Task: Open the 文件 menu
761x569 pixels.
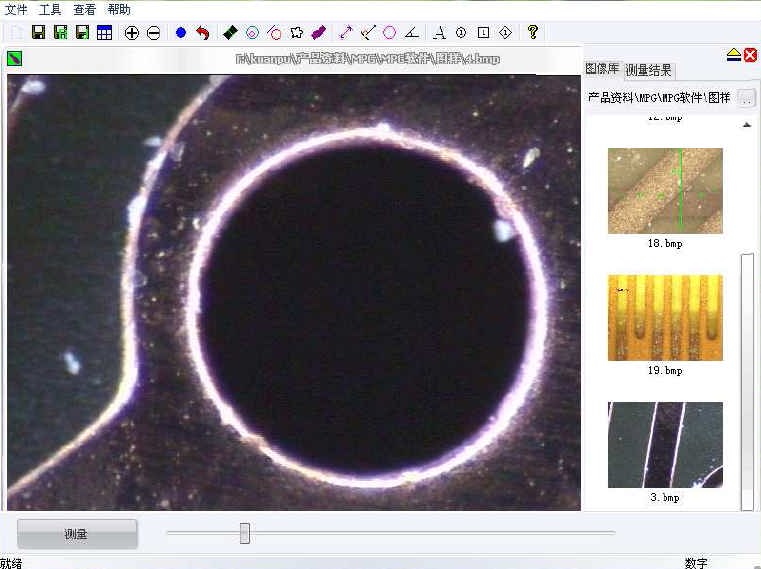Action: [17, 9]
